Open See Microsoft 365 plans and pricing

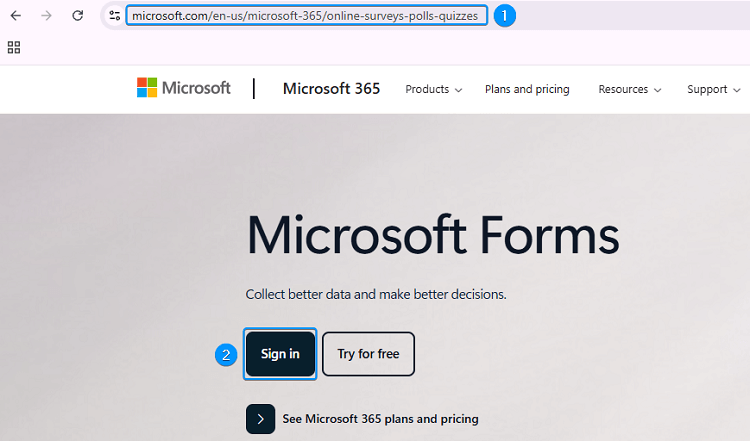tap(380, 419)
